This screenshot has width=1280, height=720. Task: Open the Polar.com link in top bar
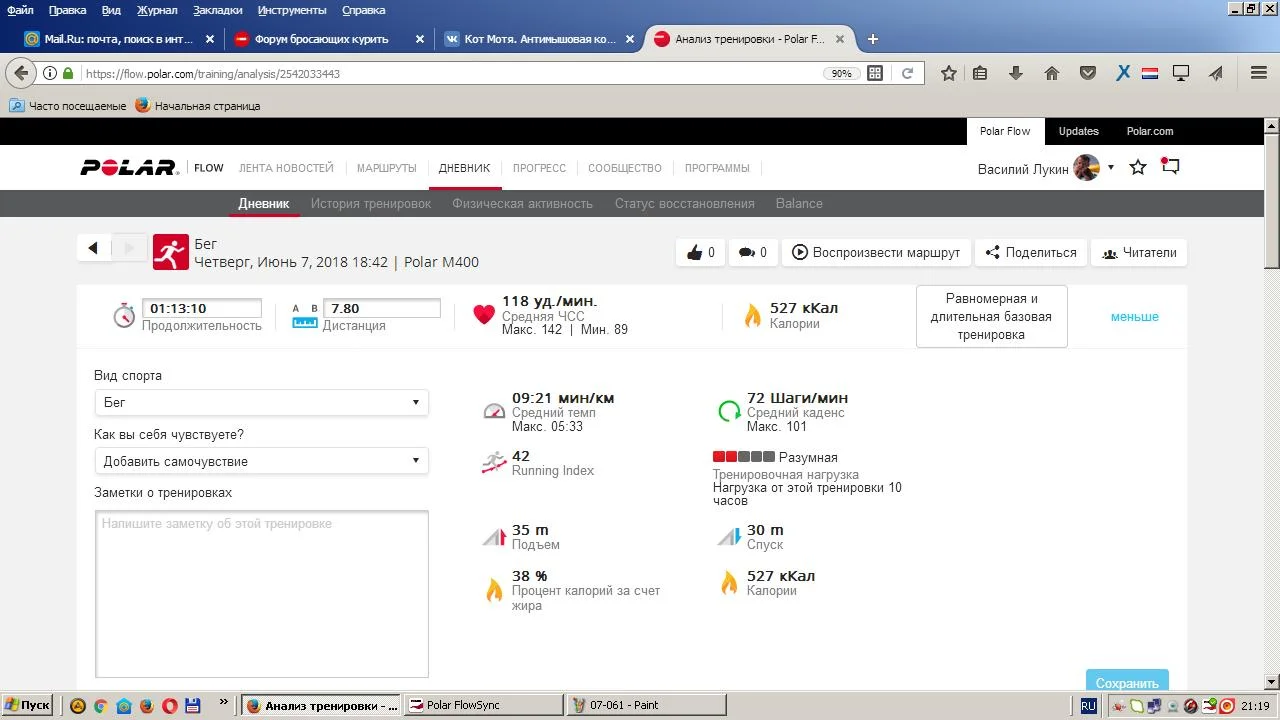[1150, 131]
